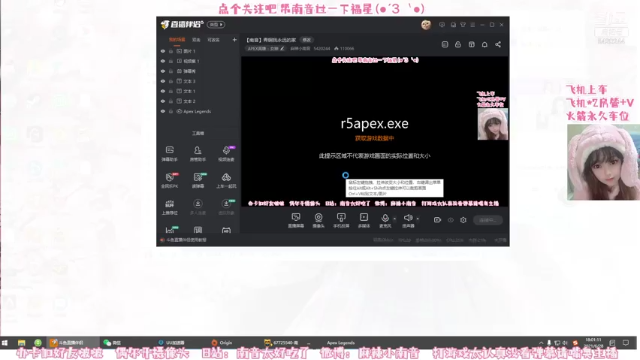
Task: Select the webcam thumbnail in the preview
Action: point(493,124)
